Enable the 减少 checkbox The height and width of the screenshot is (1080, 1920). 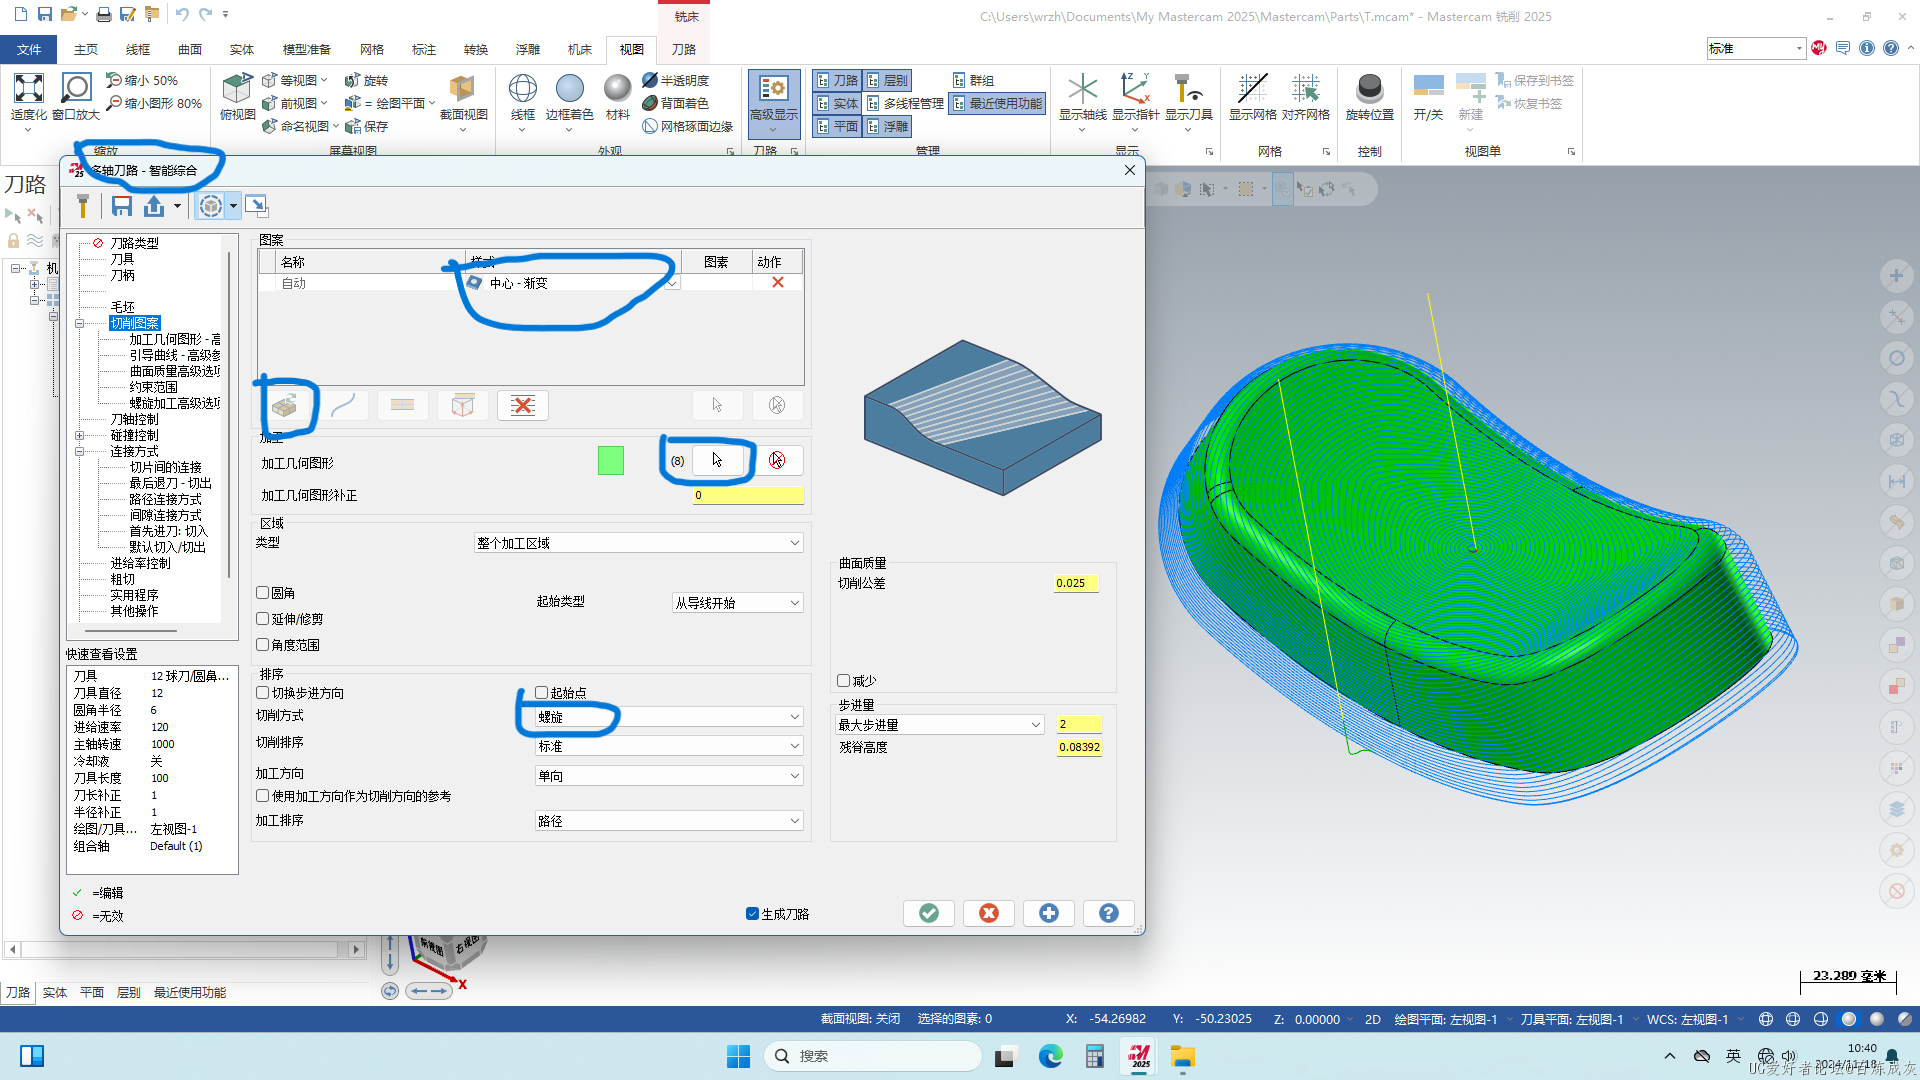pos(843,681)
